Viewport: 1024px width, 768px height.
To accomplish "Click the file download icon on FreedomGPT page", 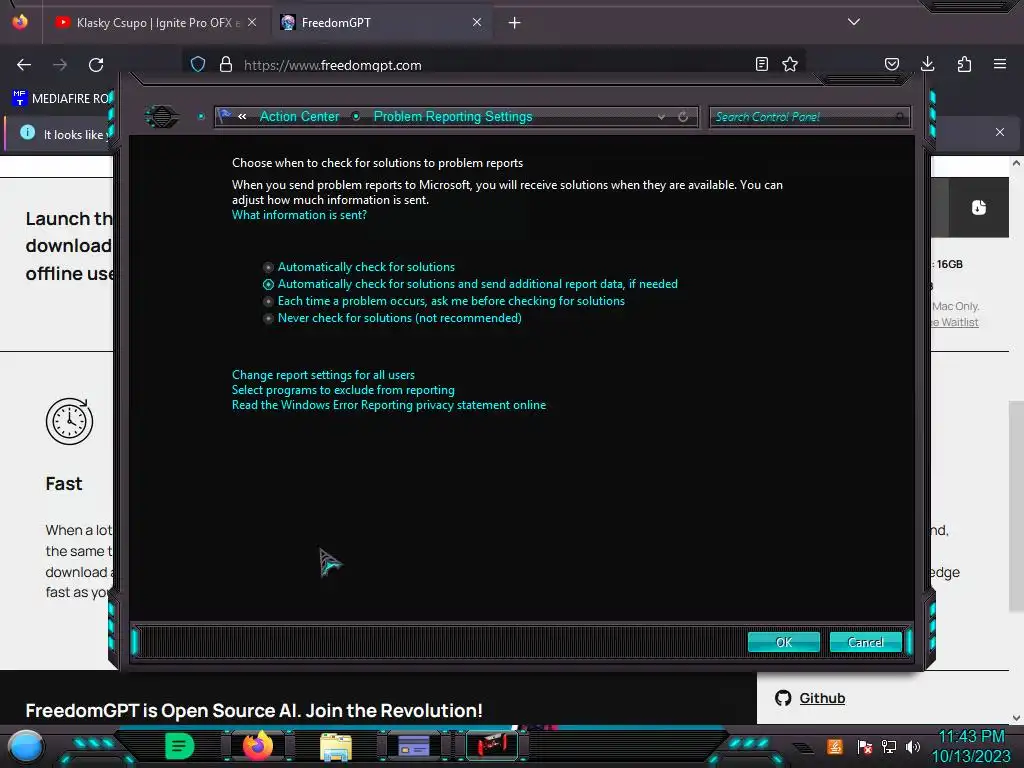I will tap(978, 207).
